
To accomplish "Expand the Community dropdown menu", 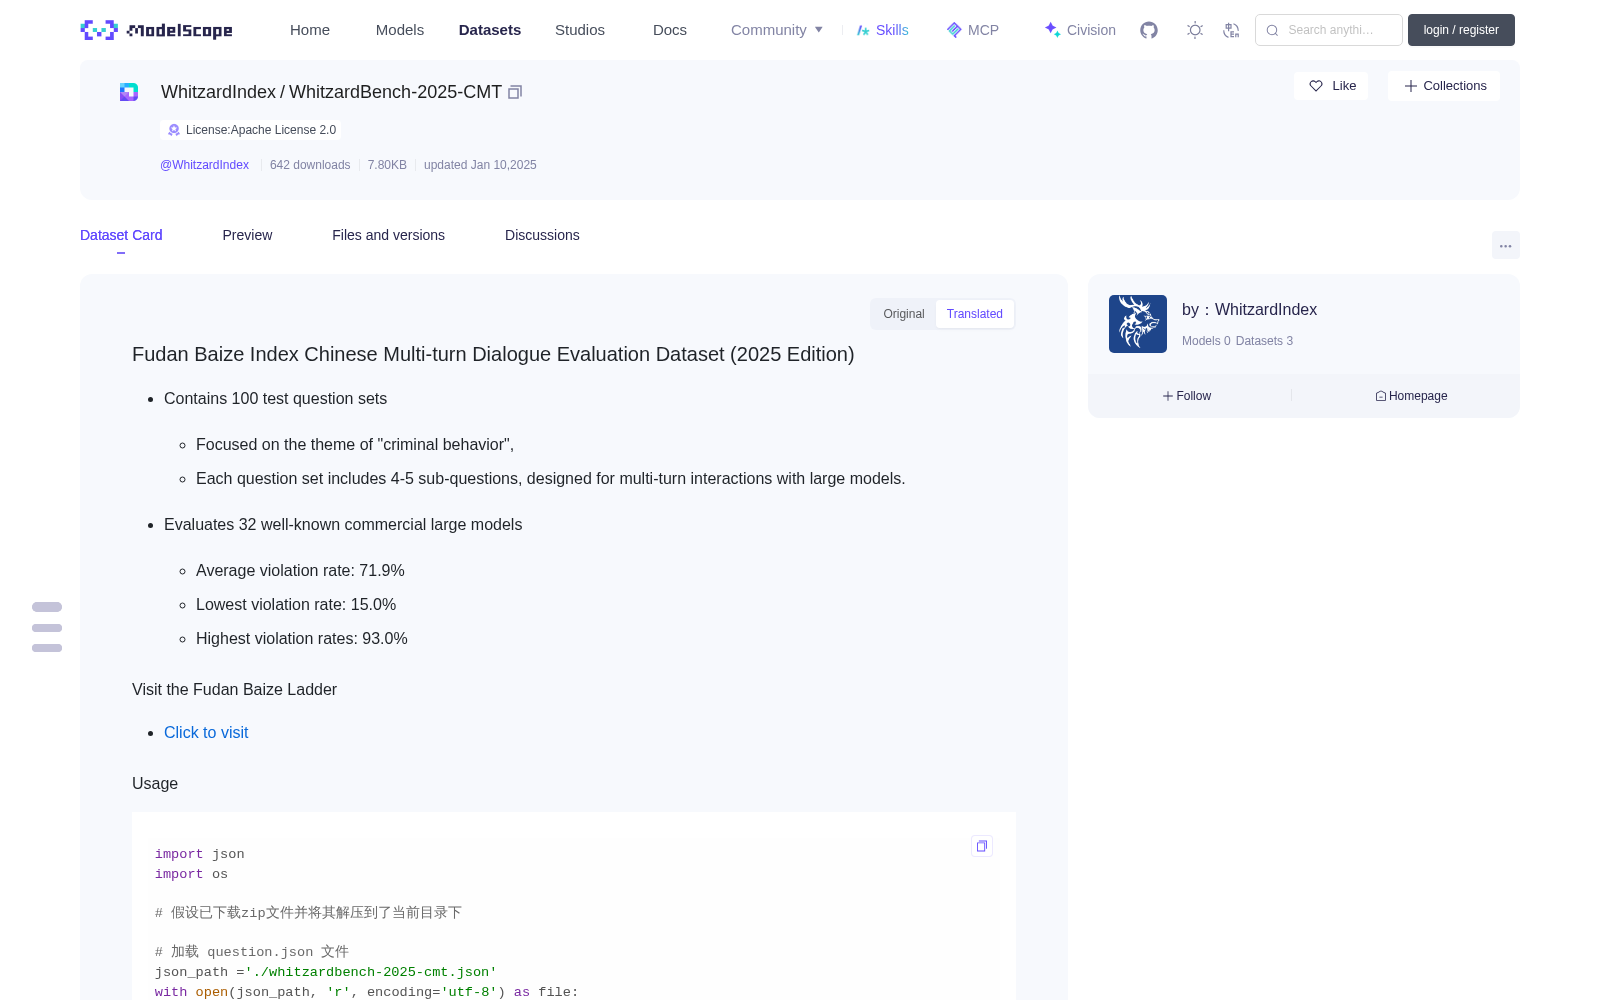I will pos(777,30).
